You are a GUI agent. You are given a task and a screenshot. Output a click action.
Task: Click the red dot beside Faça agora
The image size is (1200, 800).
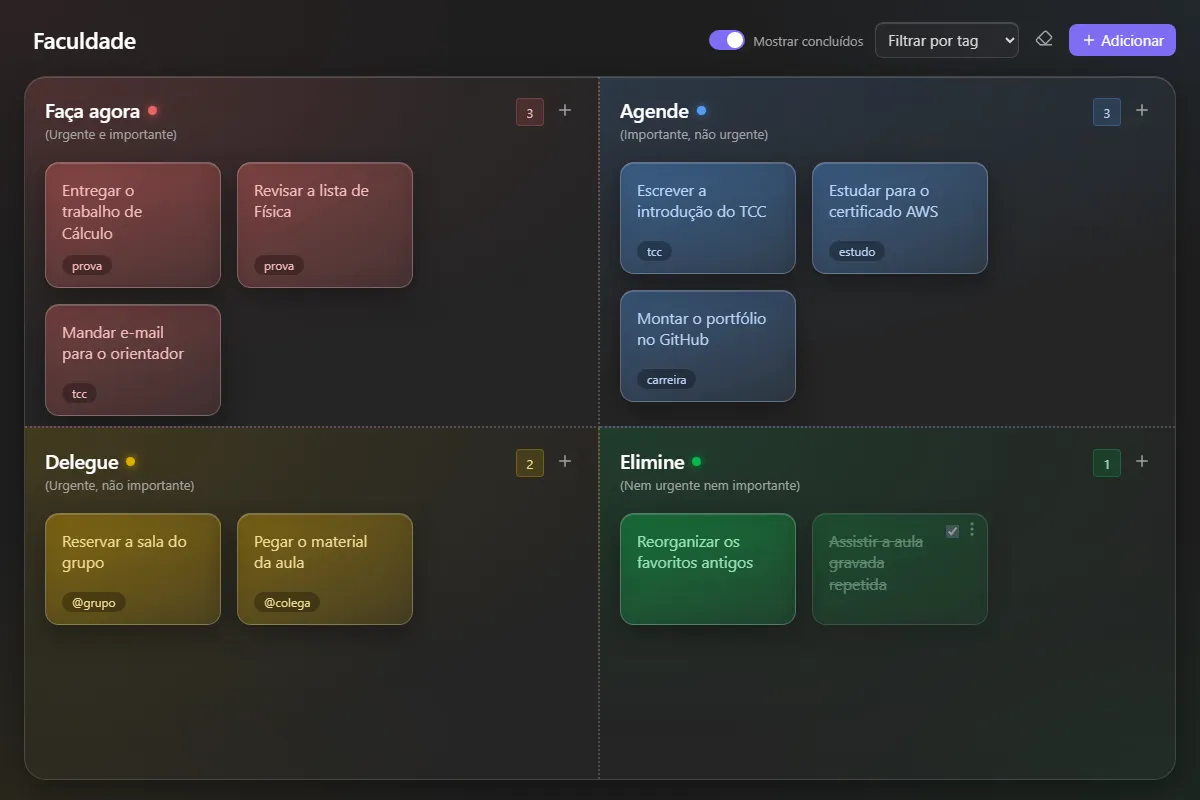[x=152, y=111]
